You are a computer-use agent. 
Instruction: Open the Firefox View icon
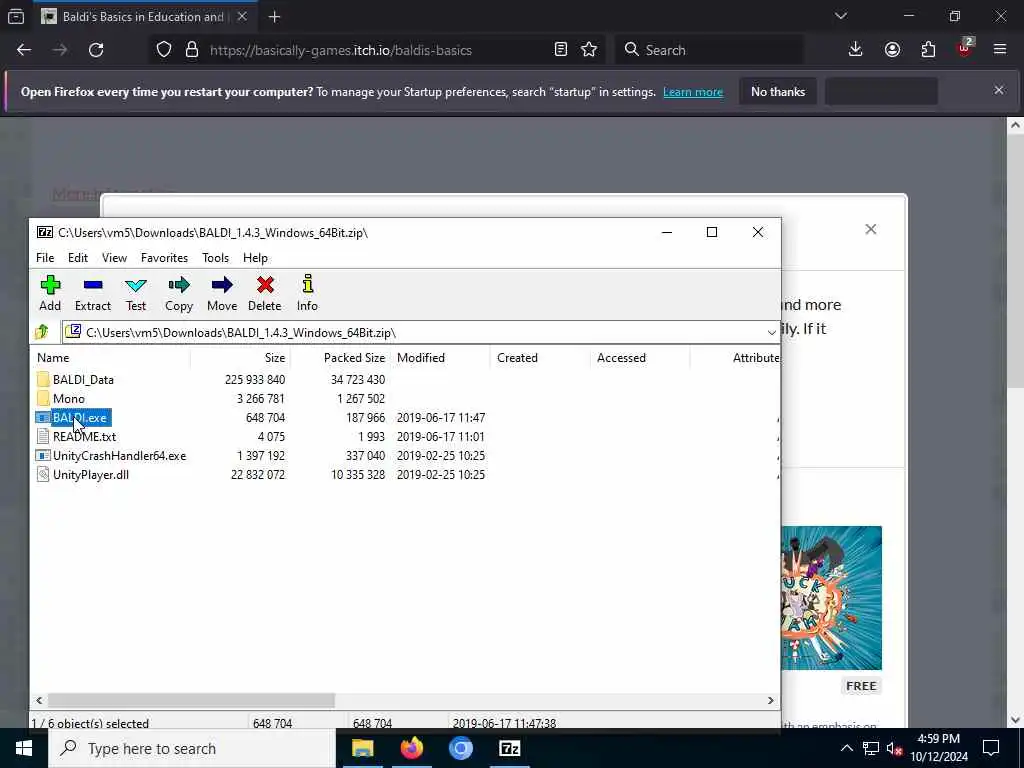click(16, 17)
